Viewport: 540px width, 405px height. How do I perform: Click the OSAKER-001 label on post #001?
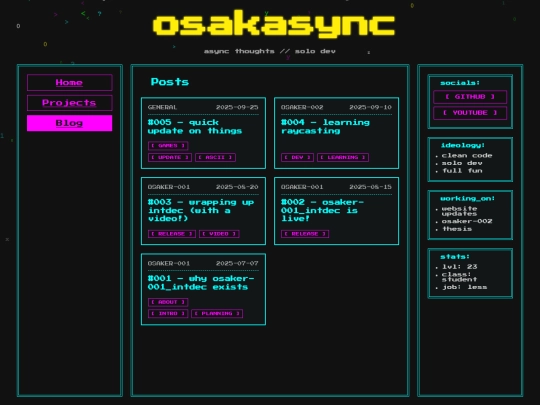(169, 263)
